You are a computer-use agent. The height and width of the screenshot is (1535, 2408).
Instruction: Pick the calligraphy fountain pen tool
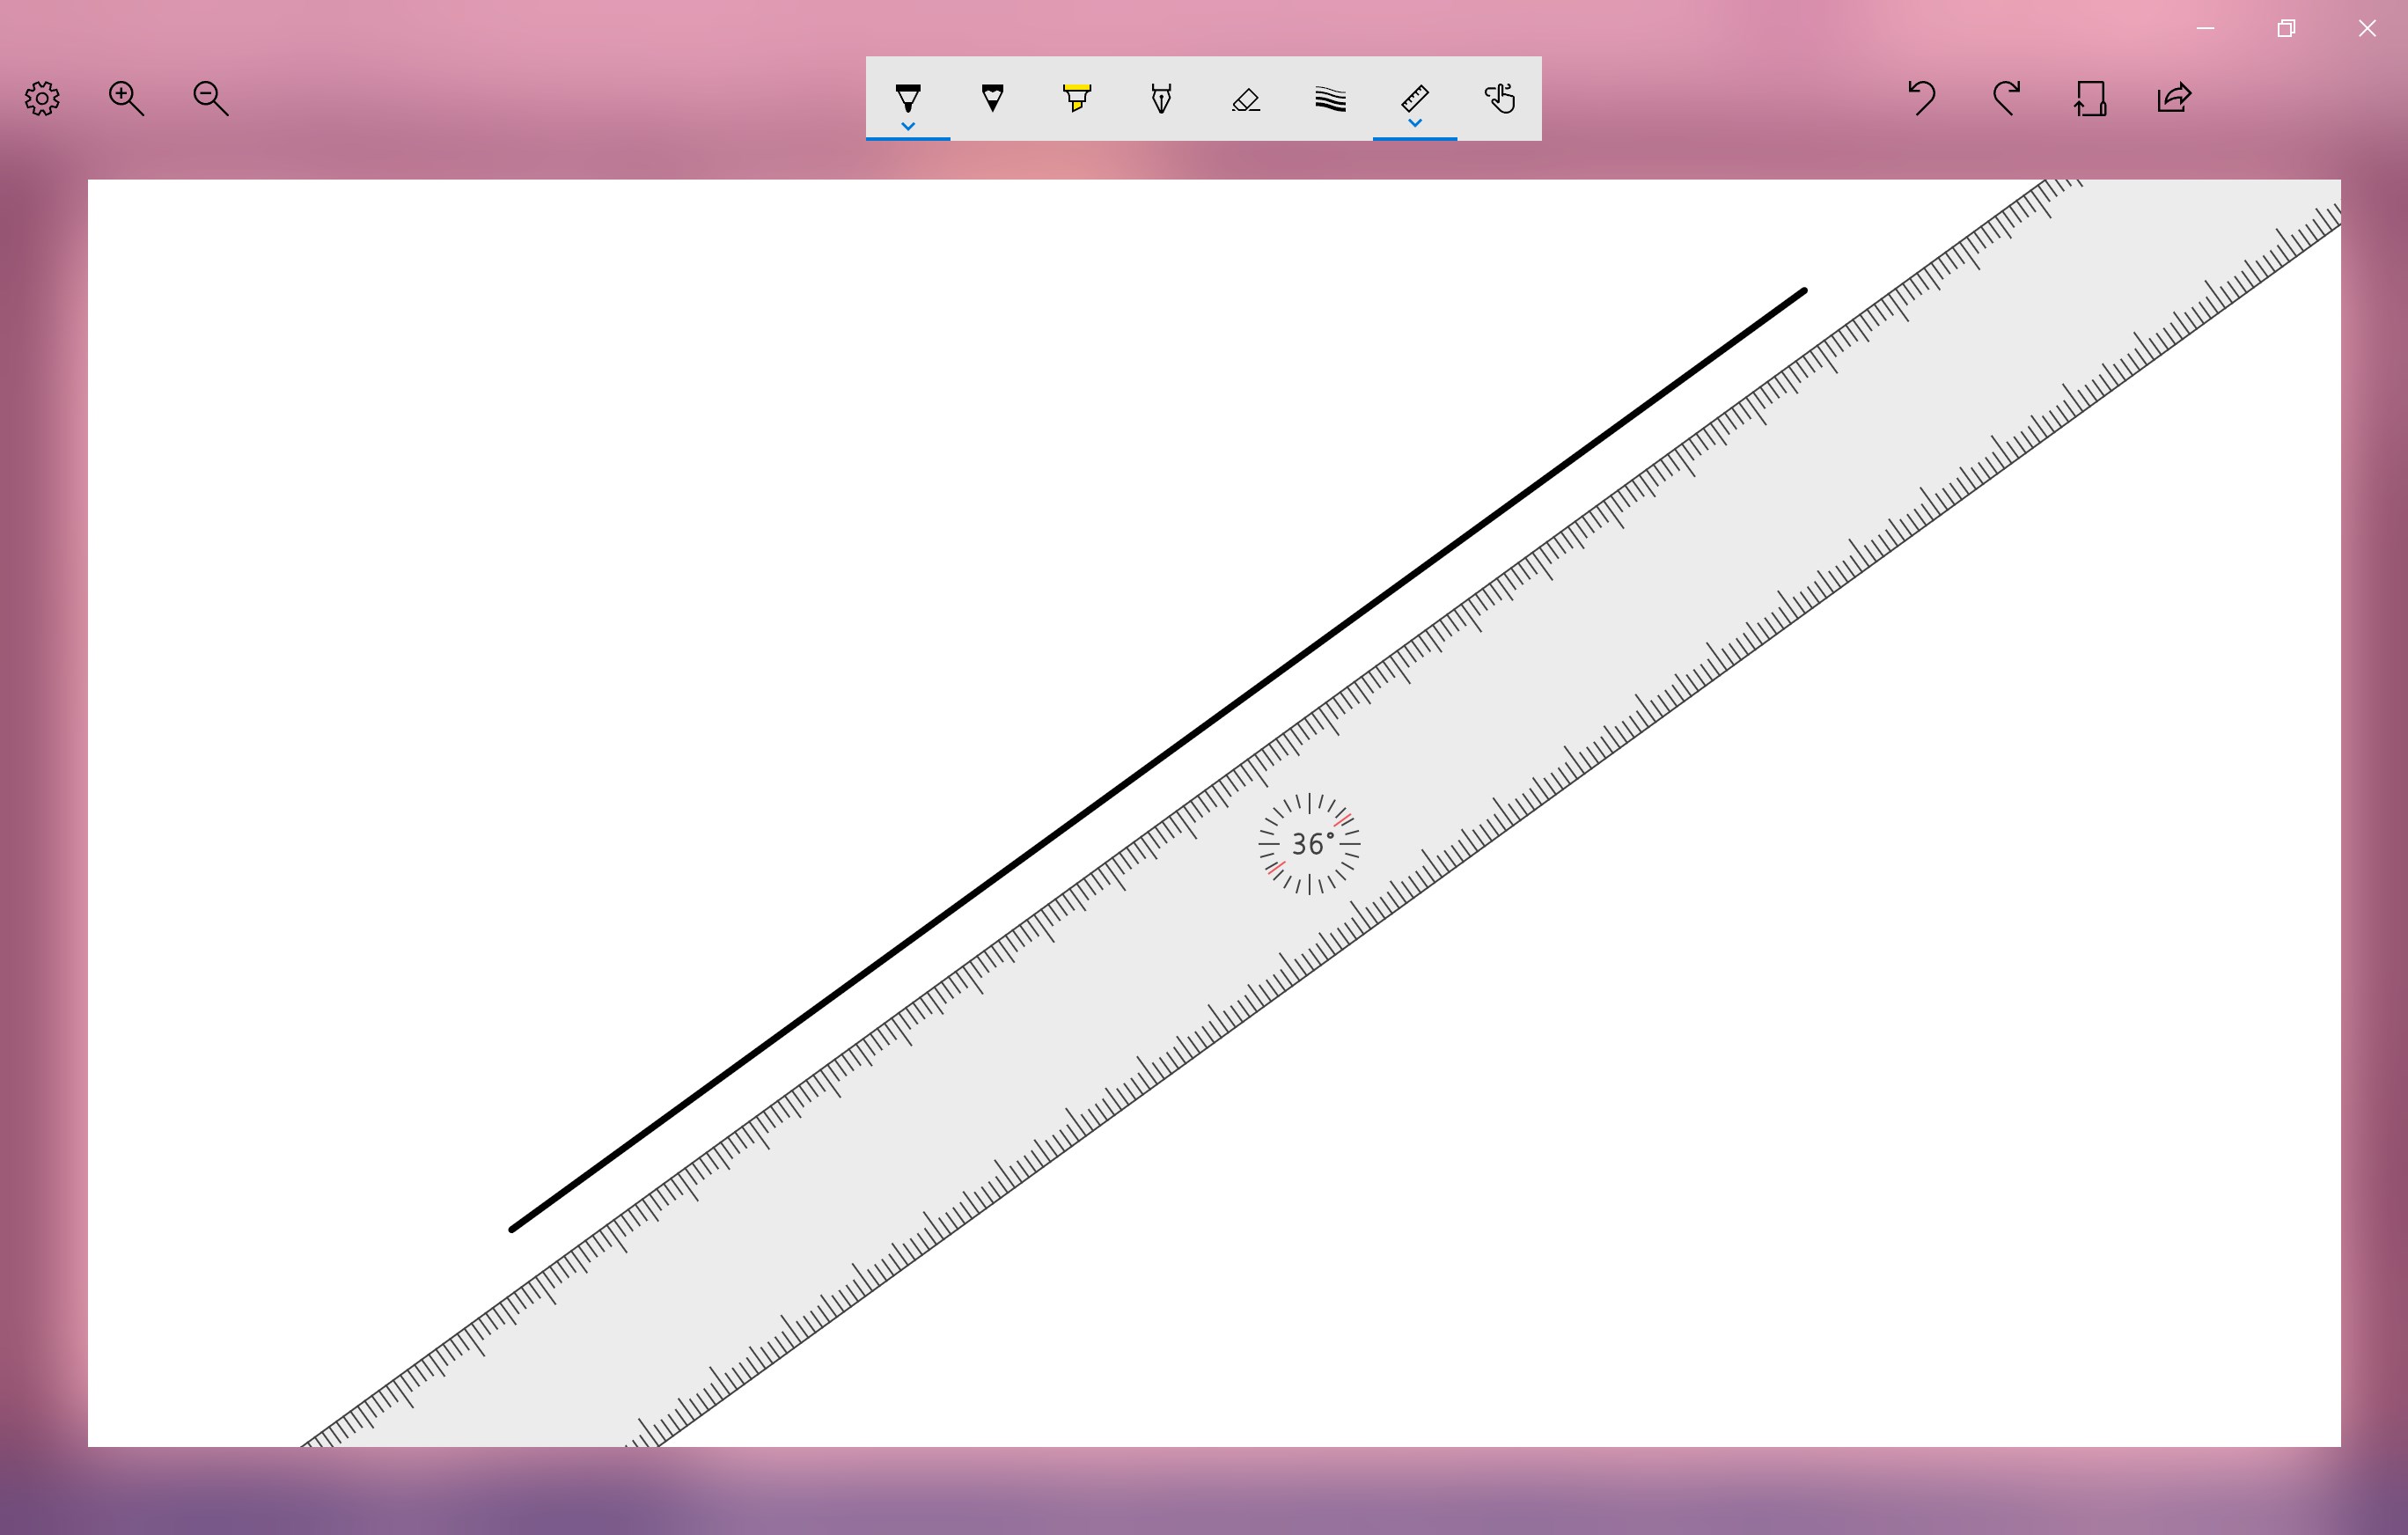[1161, 98]
